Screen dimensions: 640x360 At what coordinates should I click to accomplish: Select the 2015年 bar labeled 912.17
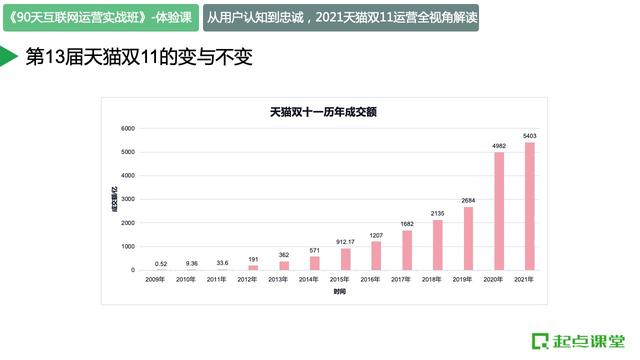[x=346, y=259]
